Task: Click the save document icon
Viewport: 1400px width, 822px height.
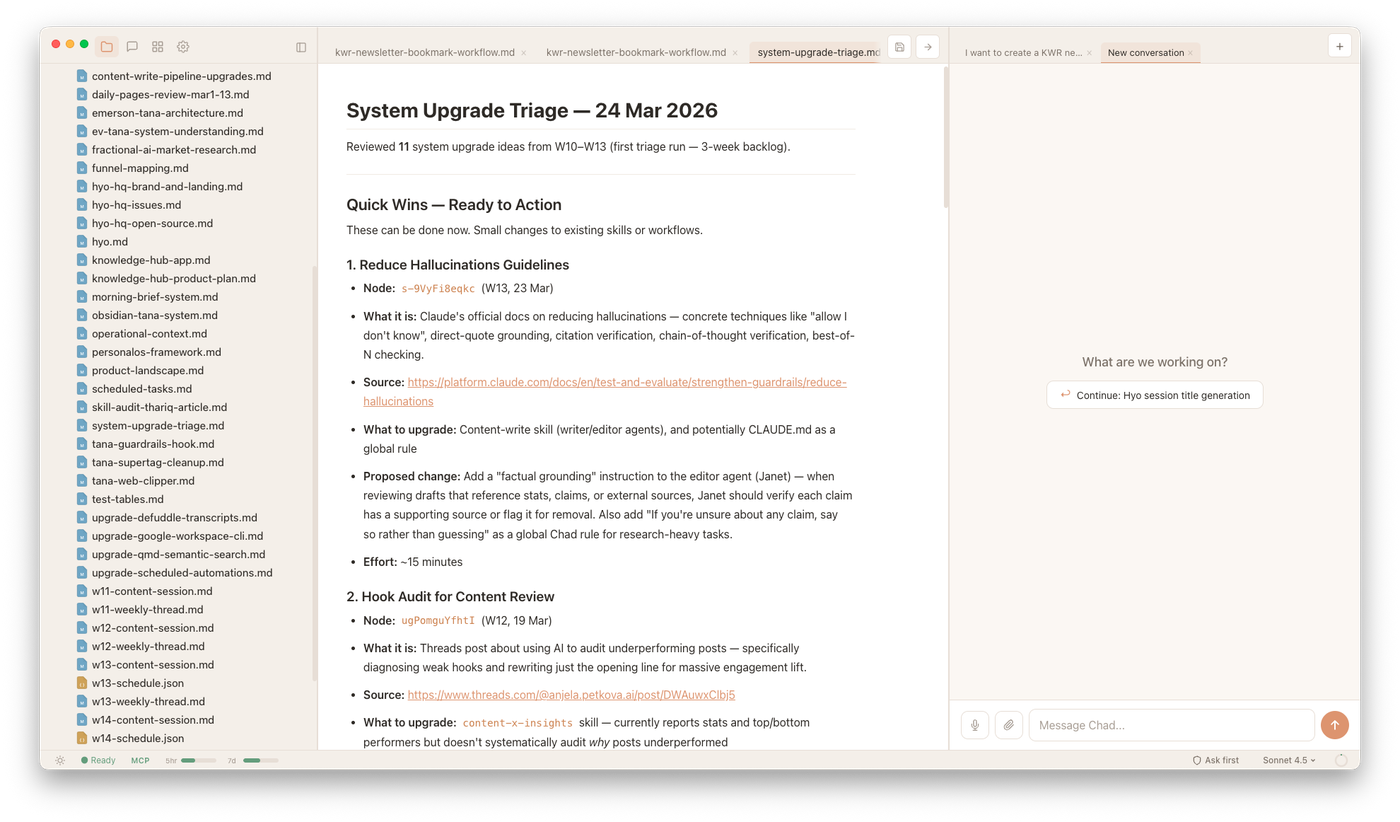Action: (x=899, y=46)
